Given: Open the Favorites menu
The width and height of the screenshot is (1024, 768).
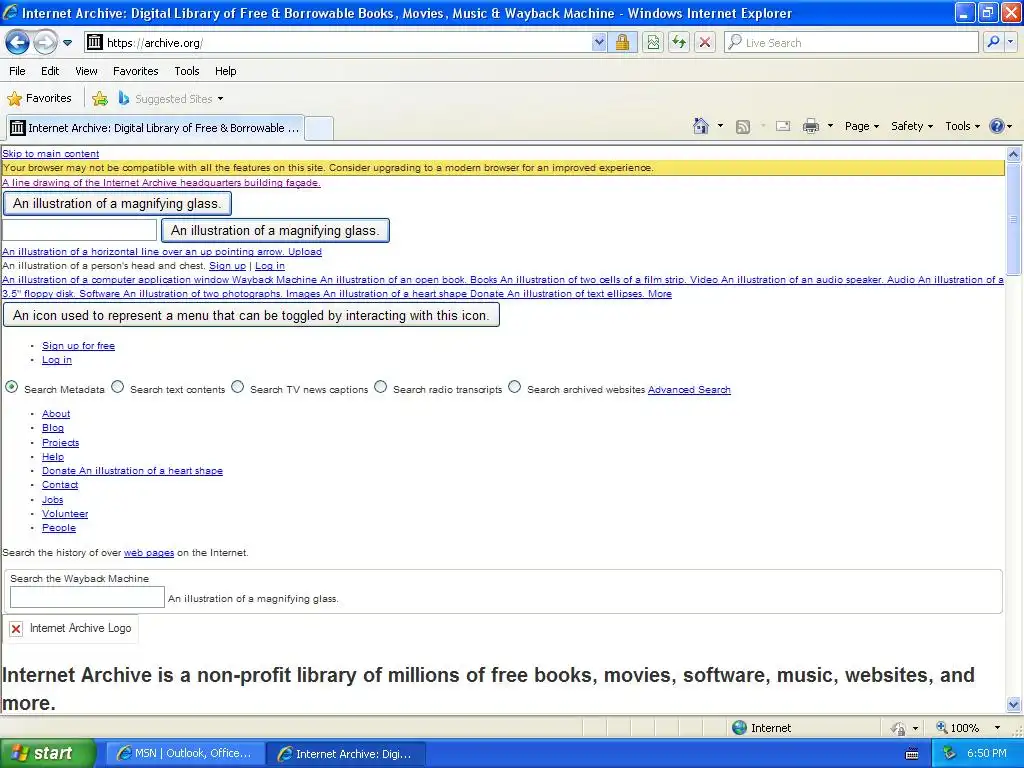Looking at the screenshot, I should pyautogui.click(x=135, y=71).
